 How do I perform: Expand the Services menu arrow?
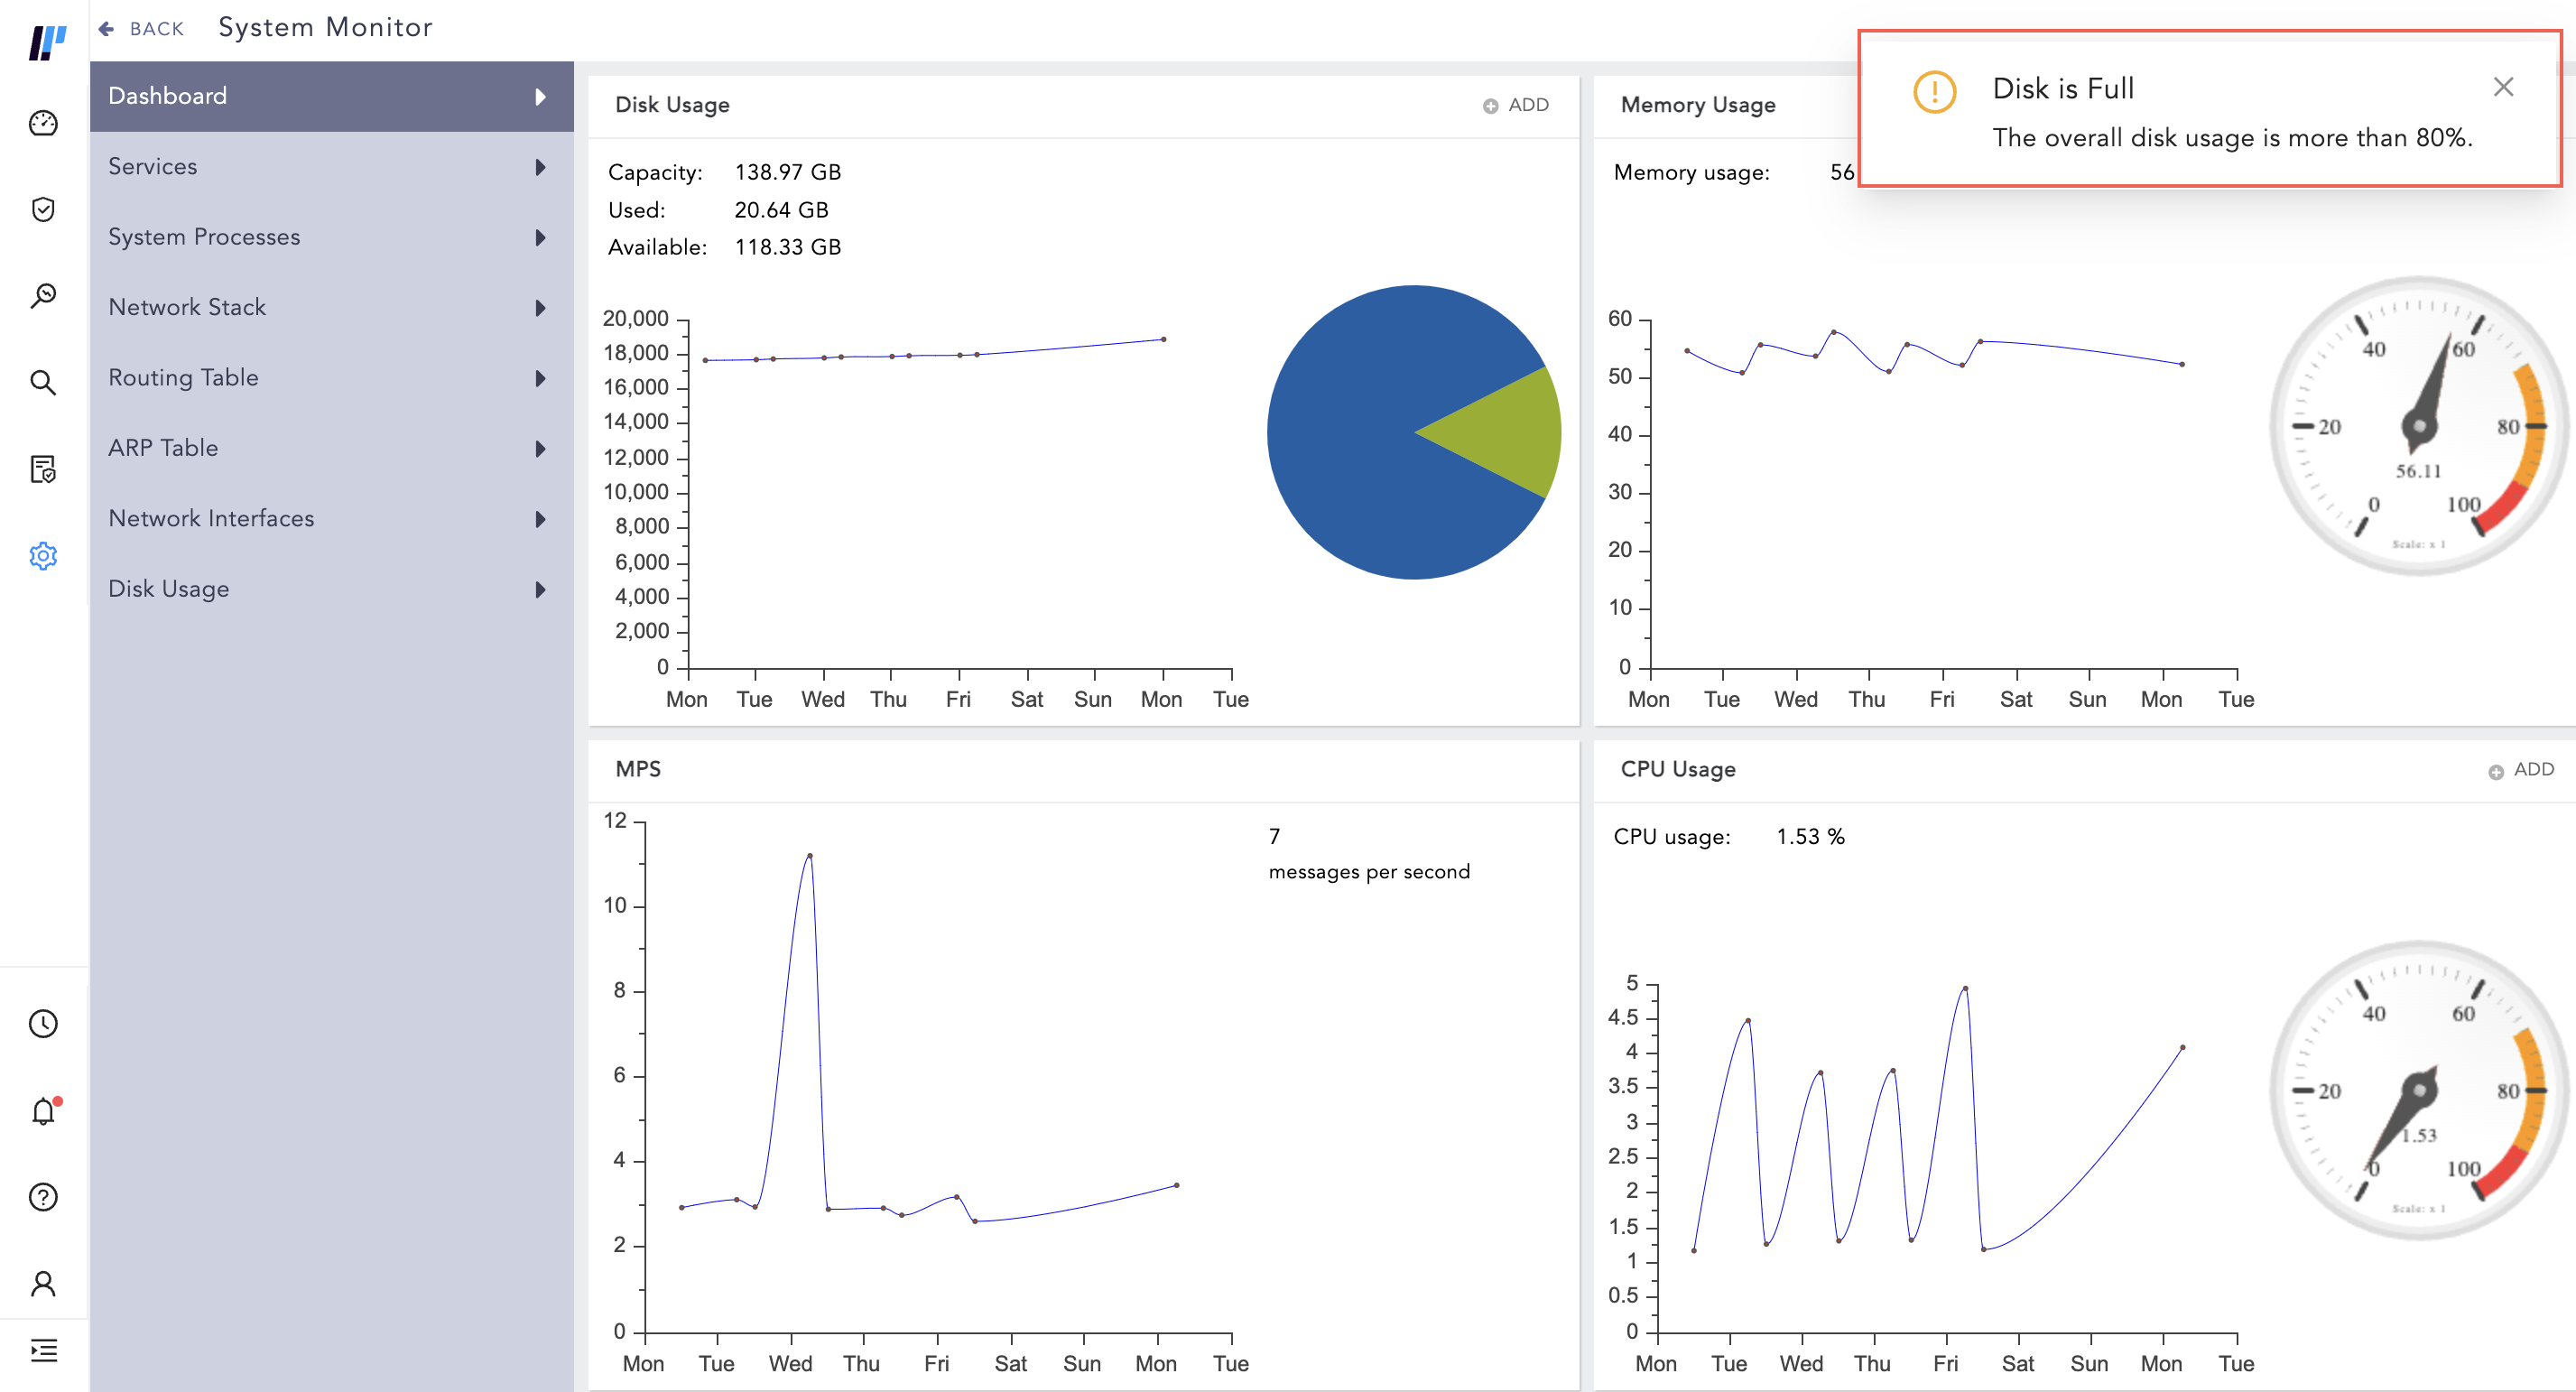[540, 167]
